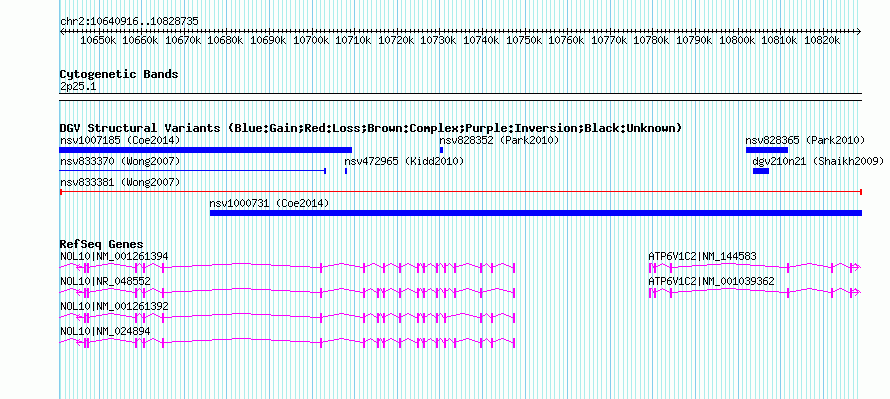Select the long blue nsv1000731 gain bar
The height and width of the screenshot is (399, 890).
click(x=536, y=213)
